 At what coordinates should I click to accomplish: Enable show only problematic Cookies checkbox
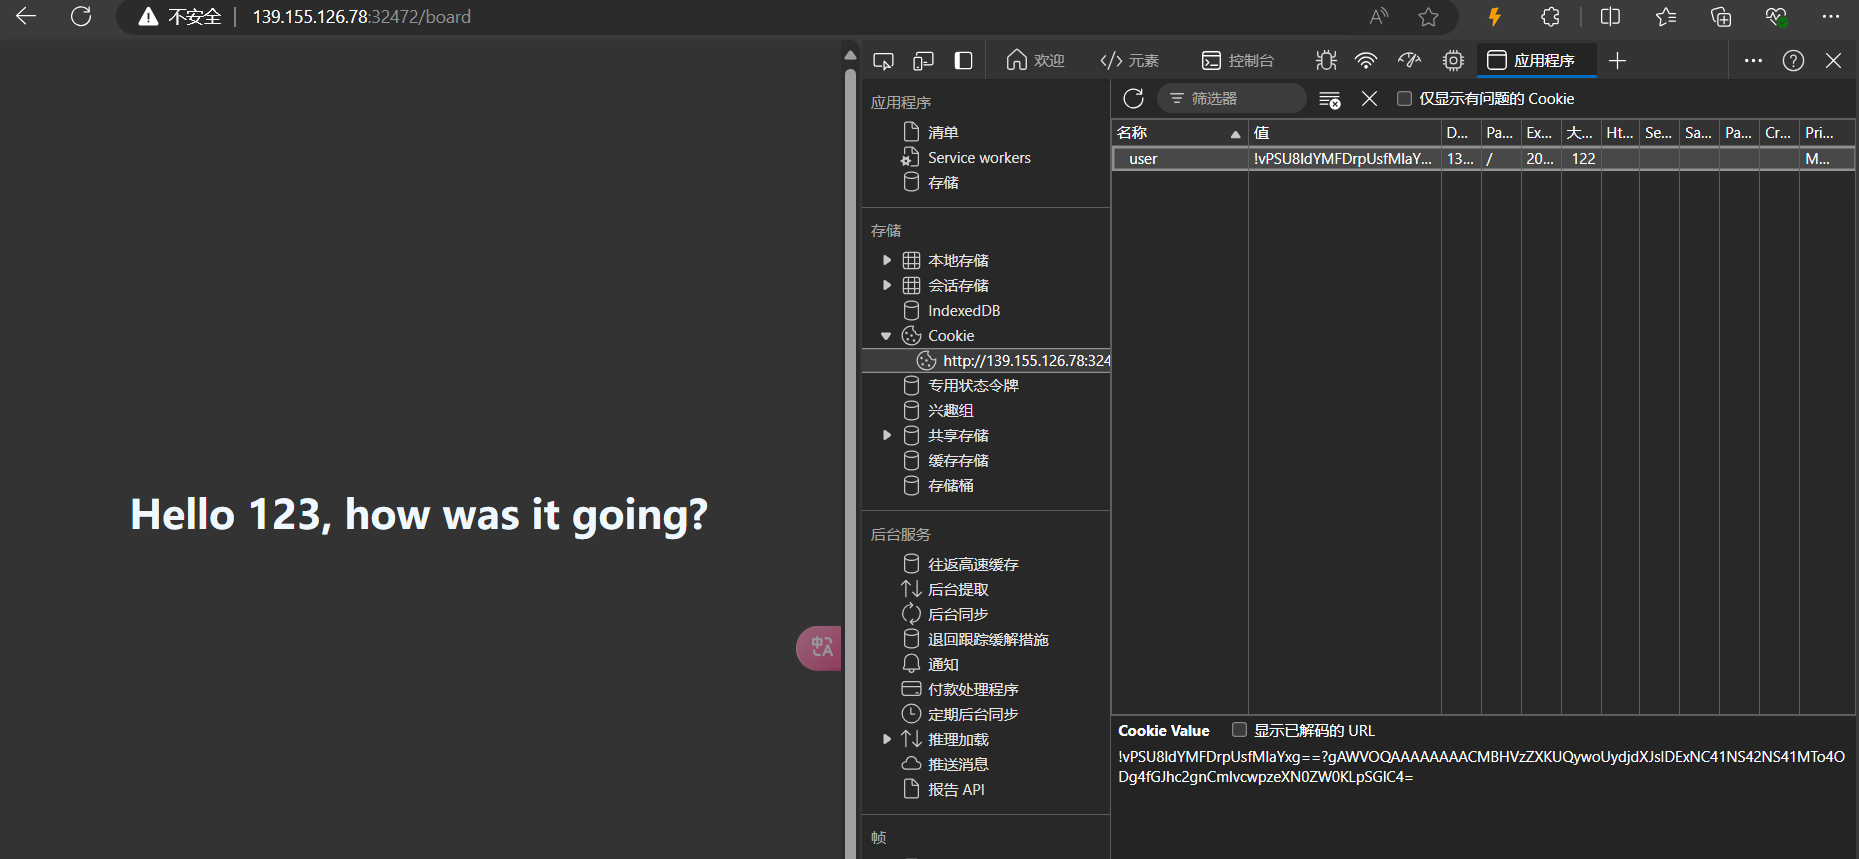1404,98
